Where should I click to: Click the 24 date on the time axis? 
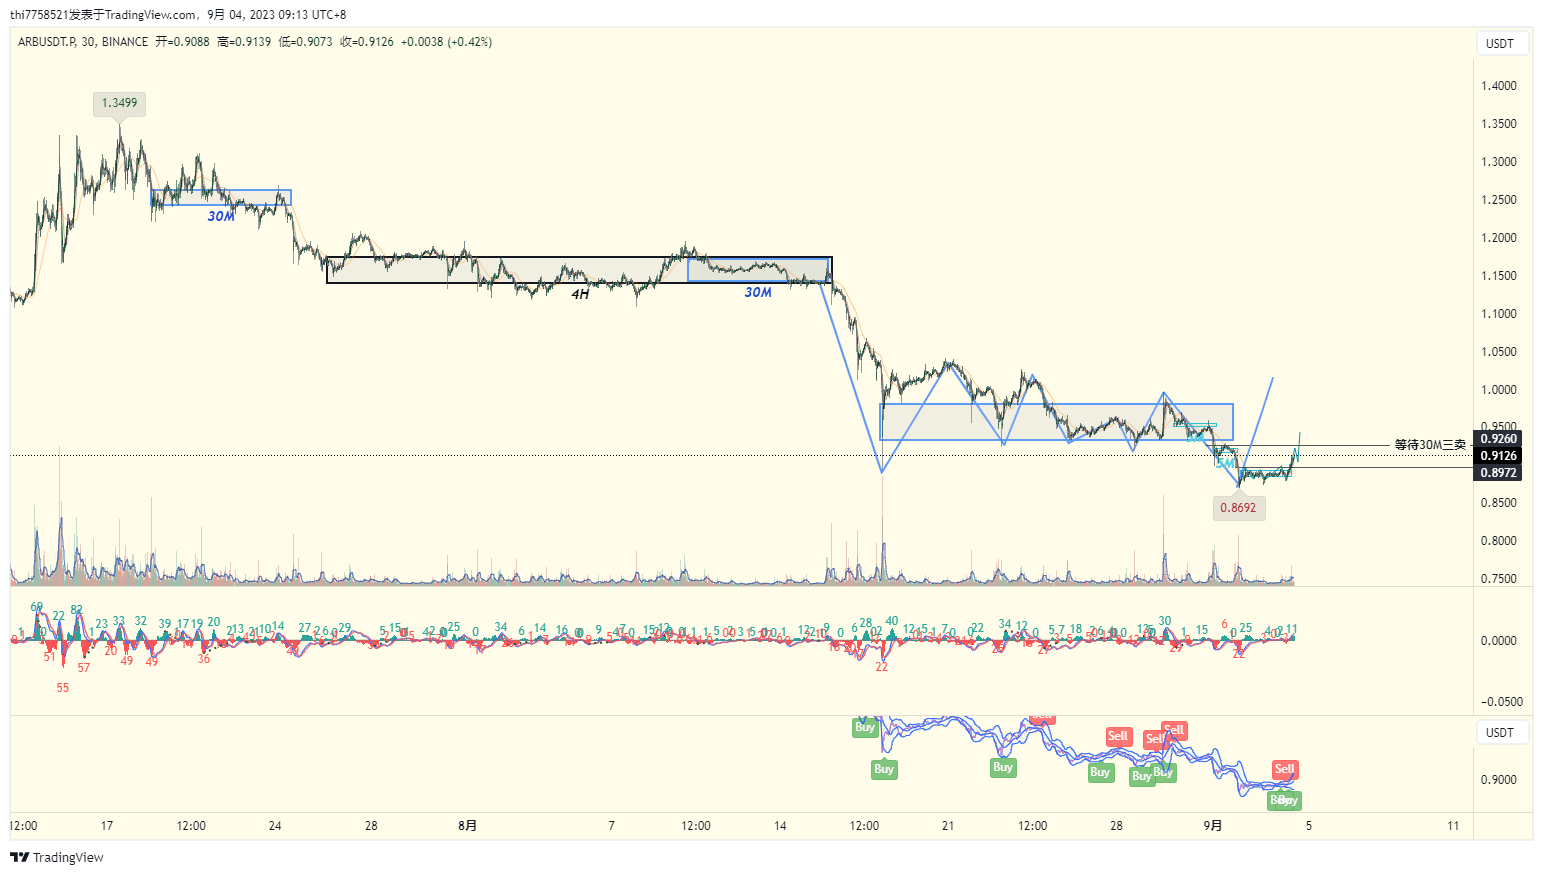[x=275, y=826]
